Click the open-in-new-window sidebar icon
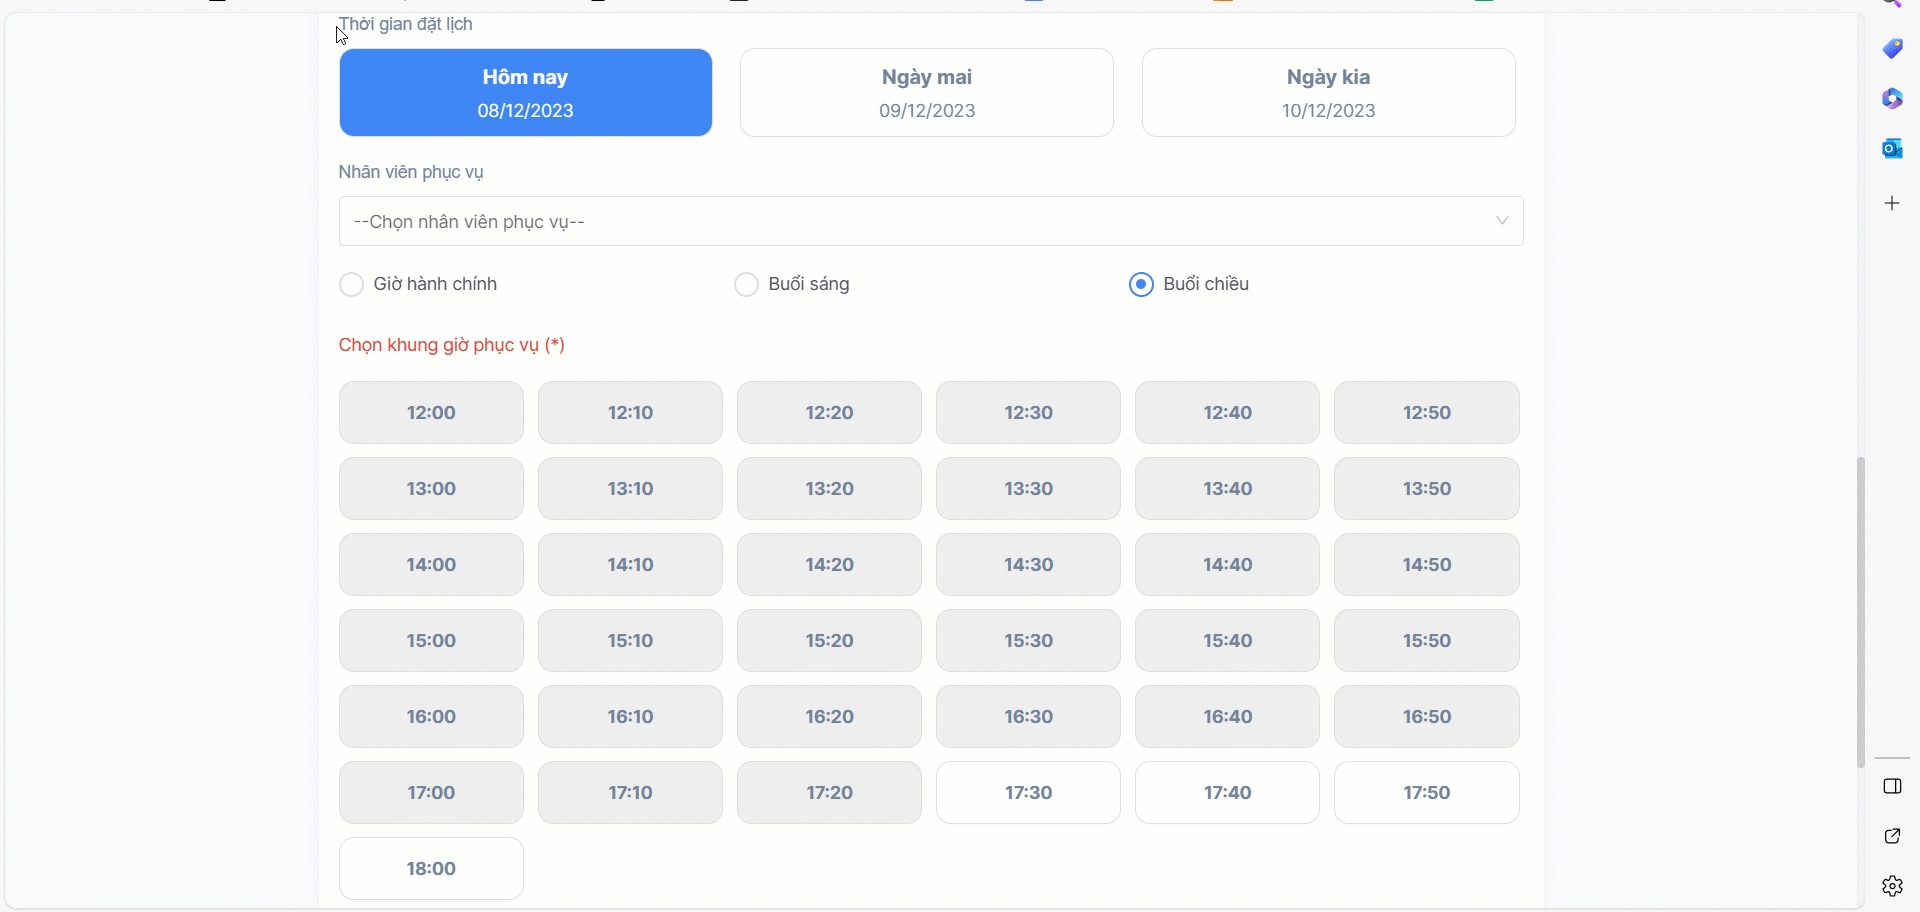Image resolution: width=1920 pixels, height=912 pixels. [x=1893, y=837]
